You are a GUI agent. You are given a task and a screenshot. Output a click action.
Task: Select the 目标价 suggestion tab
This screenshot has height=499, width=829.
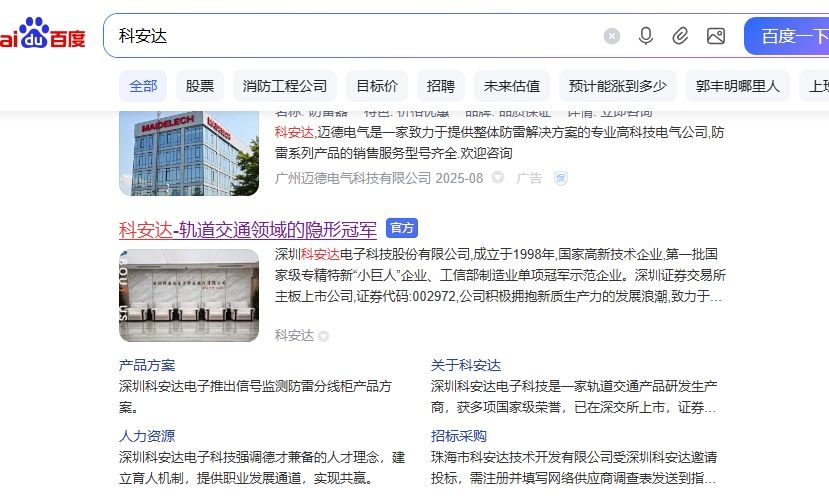(377, 86)
